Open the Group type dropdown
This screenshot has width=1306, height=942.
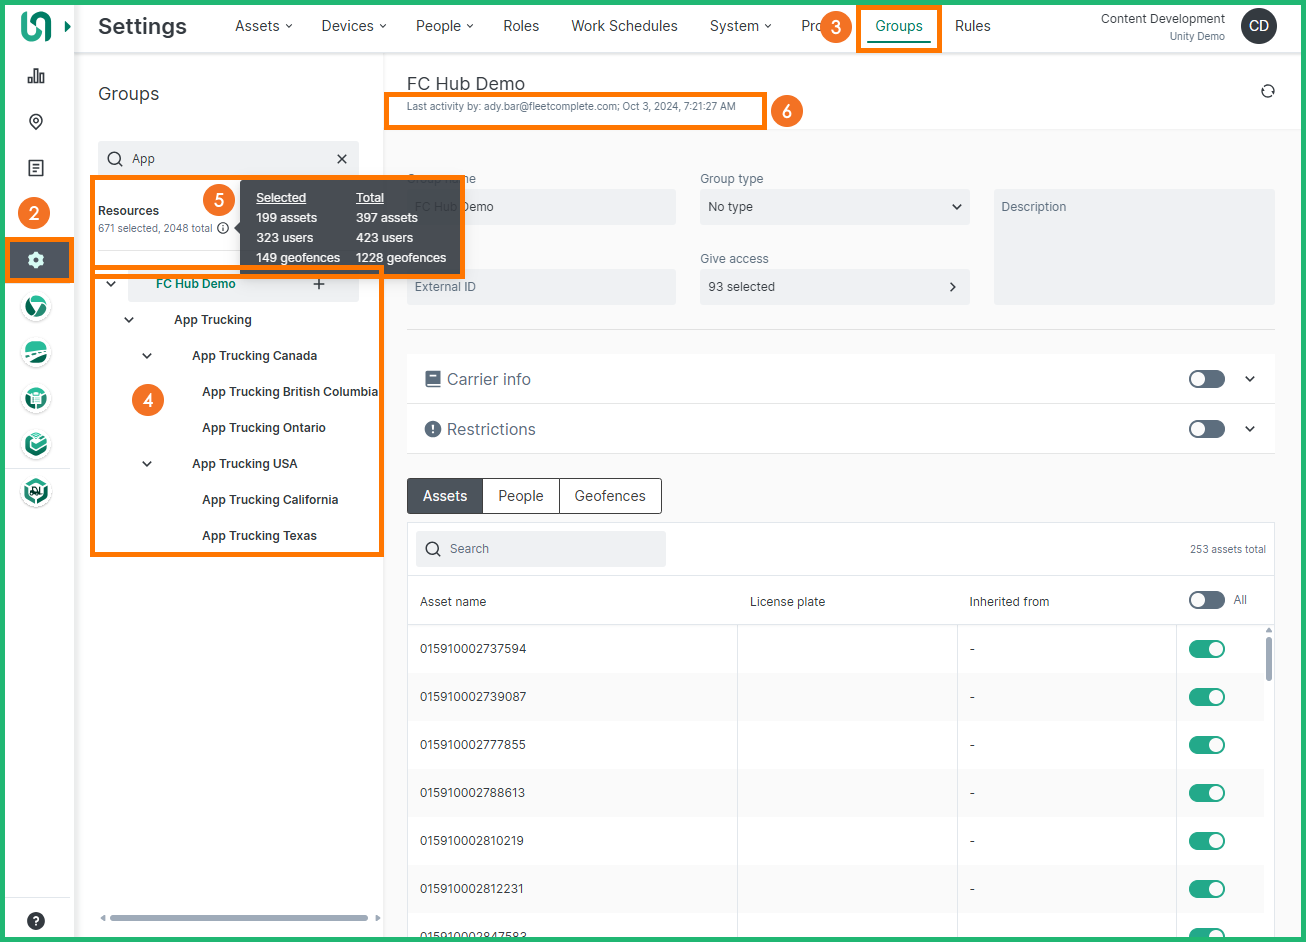coord(834,207)
